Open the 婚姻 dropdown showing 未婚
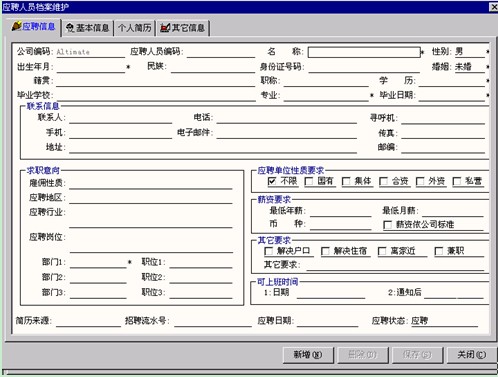The image size is (498, 377). [x=469, y=67]
